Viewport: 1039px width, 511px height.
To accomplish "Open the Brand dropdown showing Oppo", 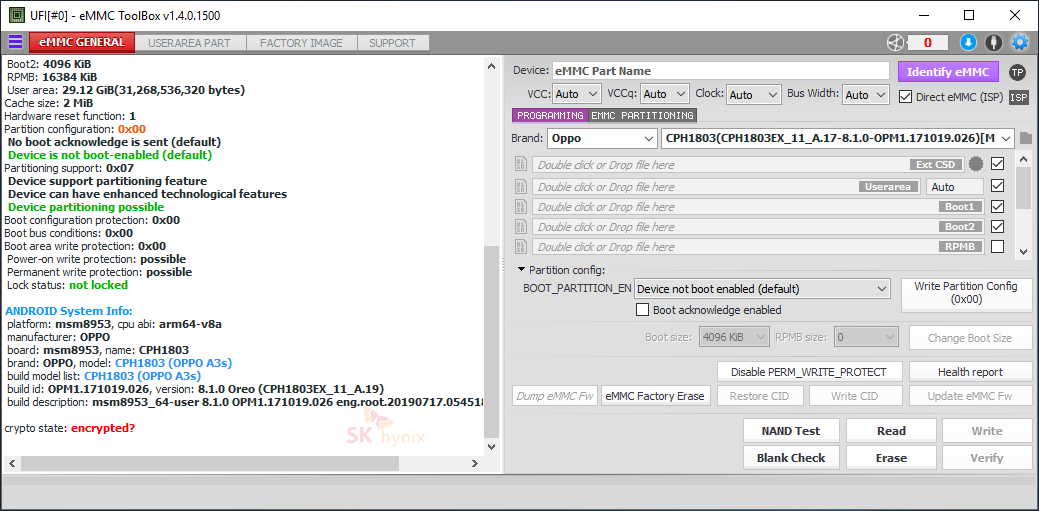I will (602, 139).
